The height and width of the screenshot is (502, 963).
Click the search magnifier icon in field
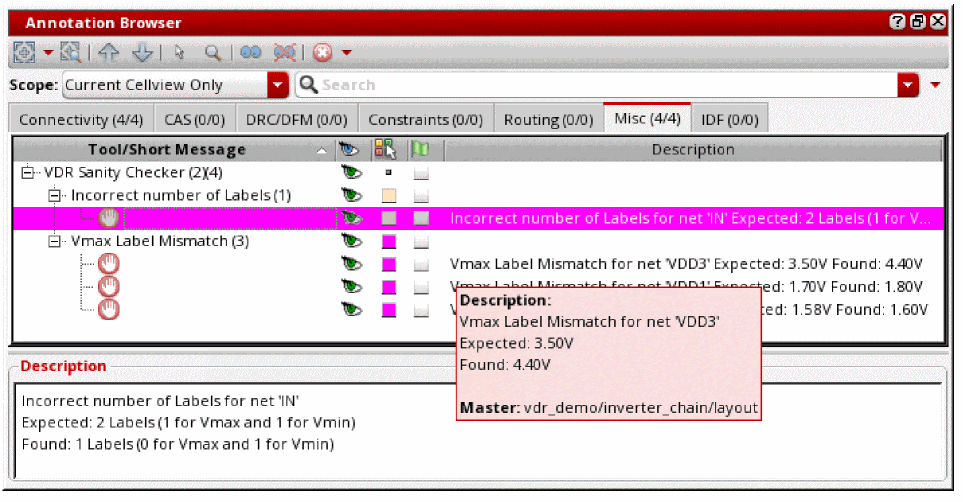coord(308,85)
